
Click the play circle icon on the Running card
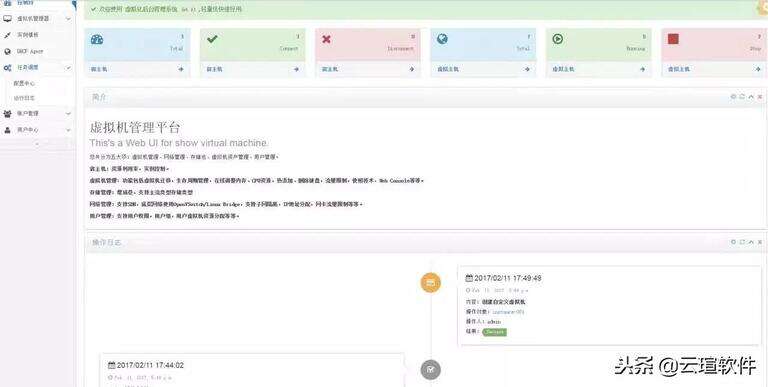point(557,39)
